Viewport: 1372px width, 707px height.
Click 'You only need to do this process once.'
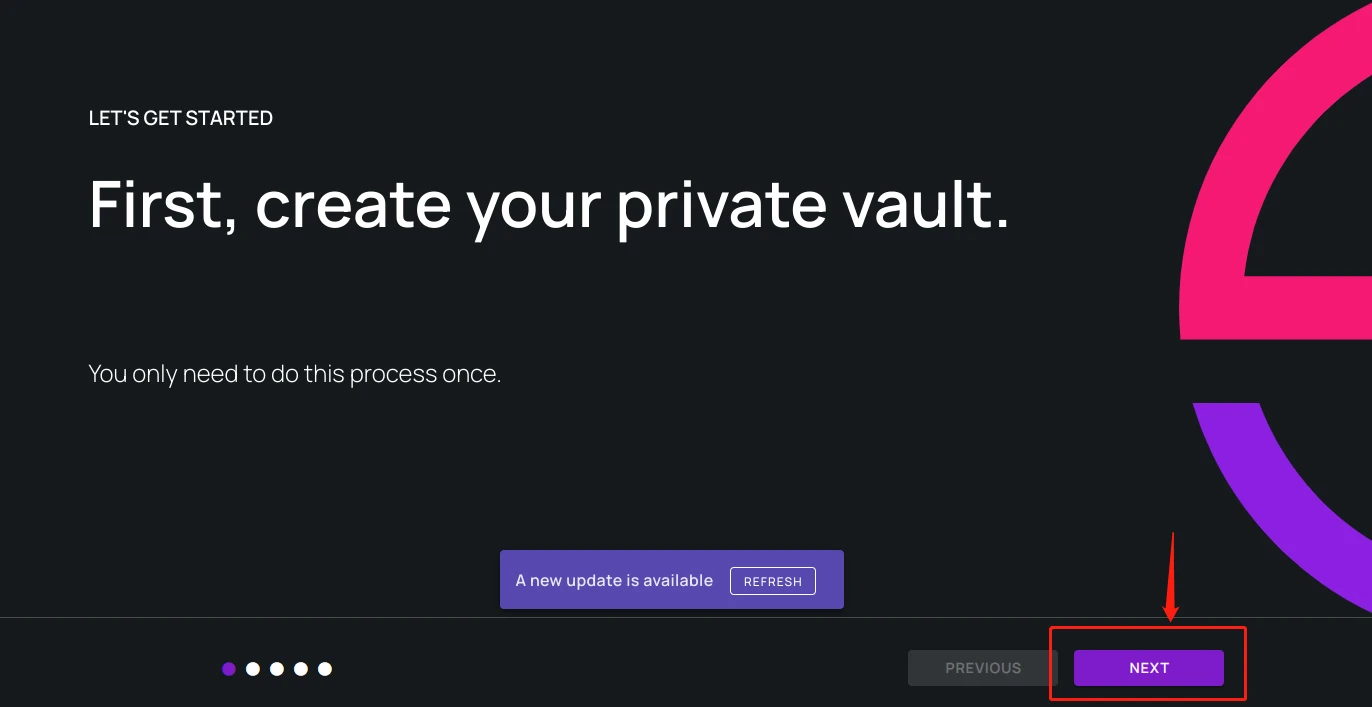[x=294, y=374]
